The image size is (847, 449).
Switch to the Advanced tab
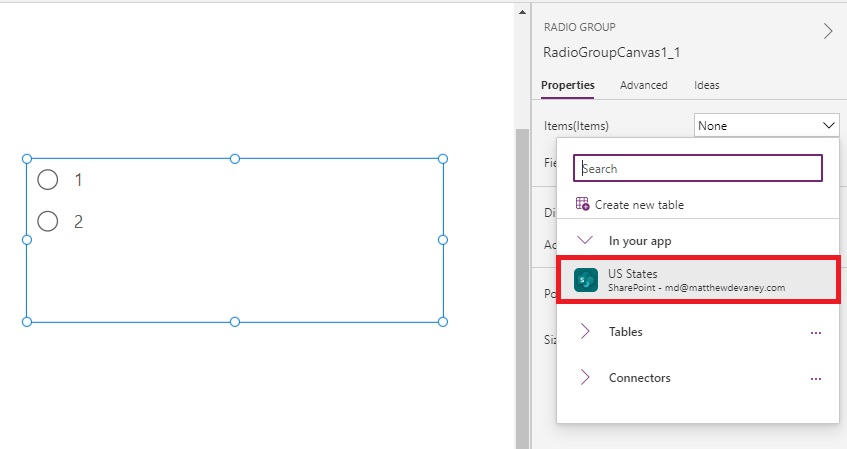tap(643, 85)
